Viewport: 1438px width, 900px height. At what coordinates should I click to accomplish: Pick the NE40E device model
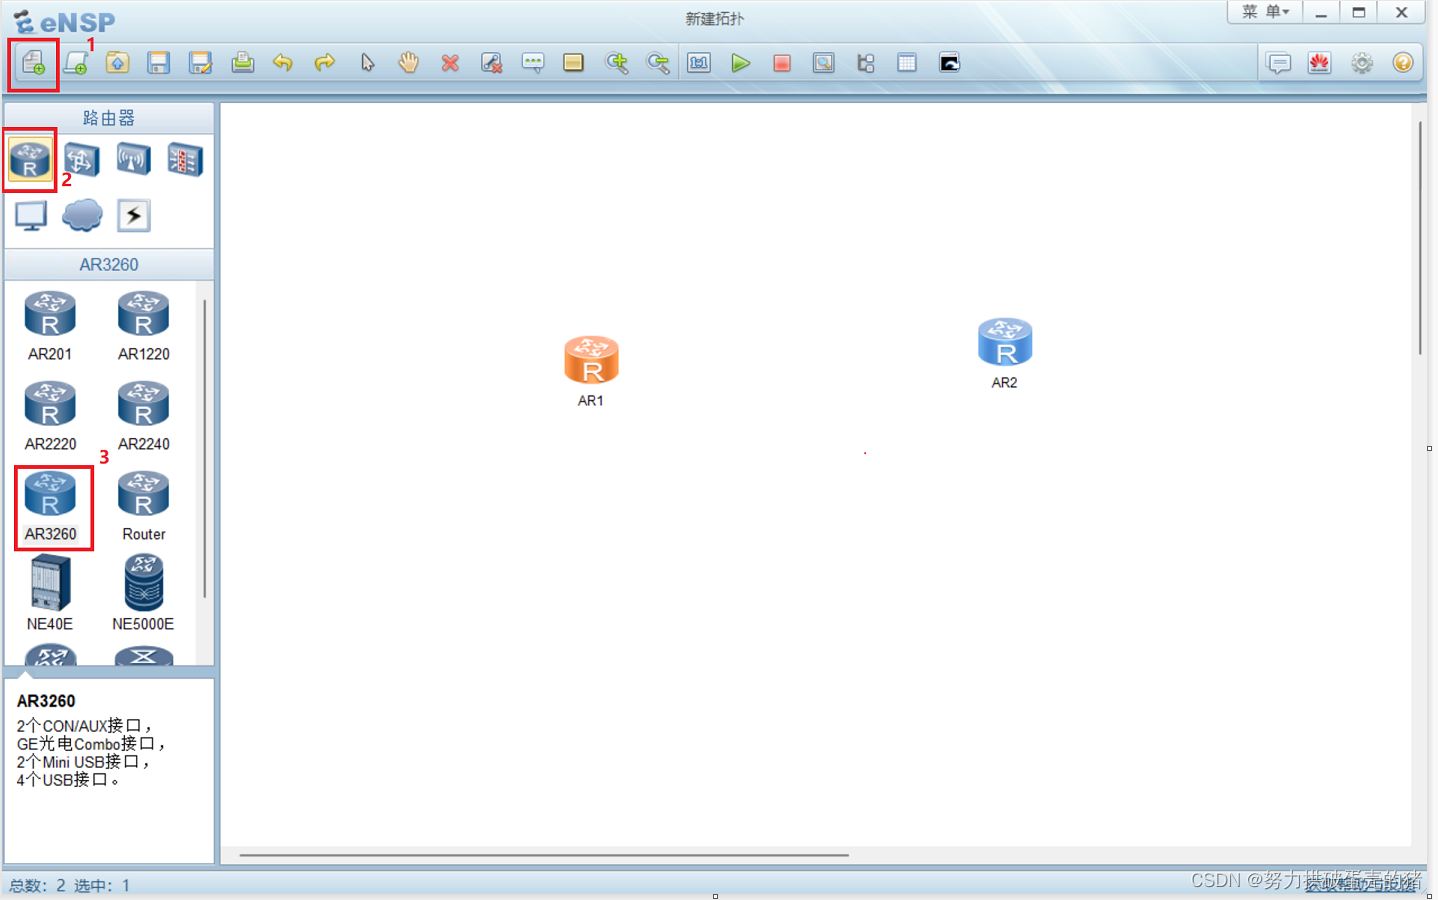pos(50,594)
